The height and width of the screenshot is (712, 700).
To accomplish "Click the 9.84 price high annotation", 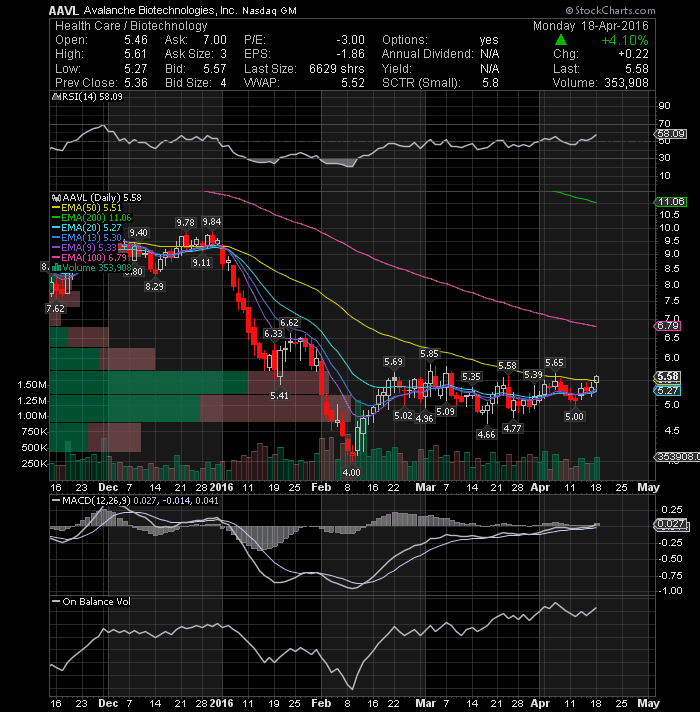I will pyautogui.click(x=212, y=222).
